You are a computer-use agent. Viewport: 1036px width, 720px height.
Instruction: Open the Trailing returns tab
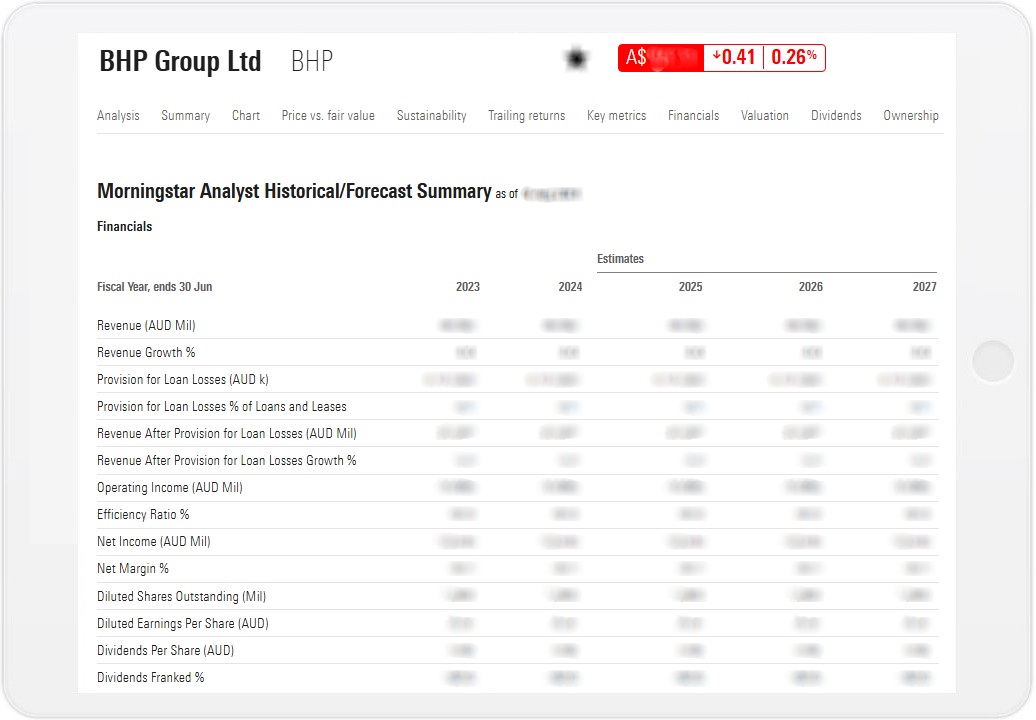(x=527, y=115)
